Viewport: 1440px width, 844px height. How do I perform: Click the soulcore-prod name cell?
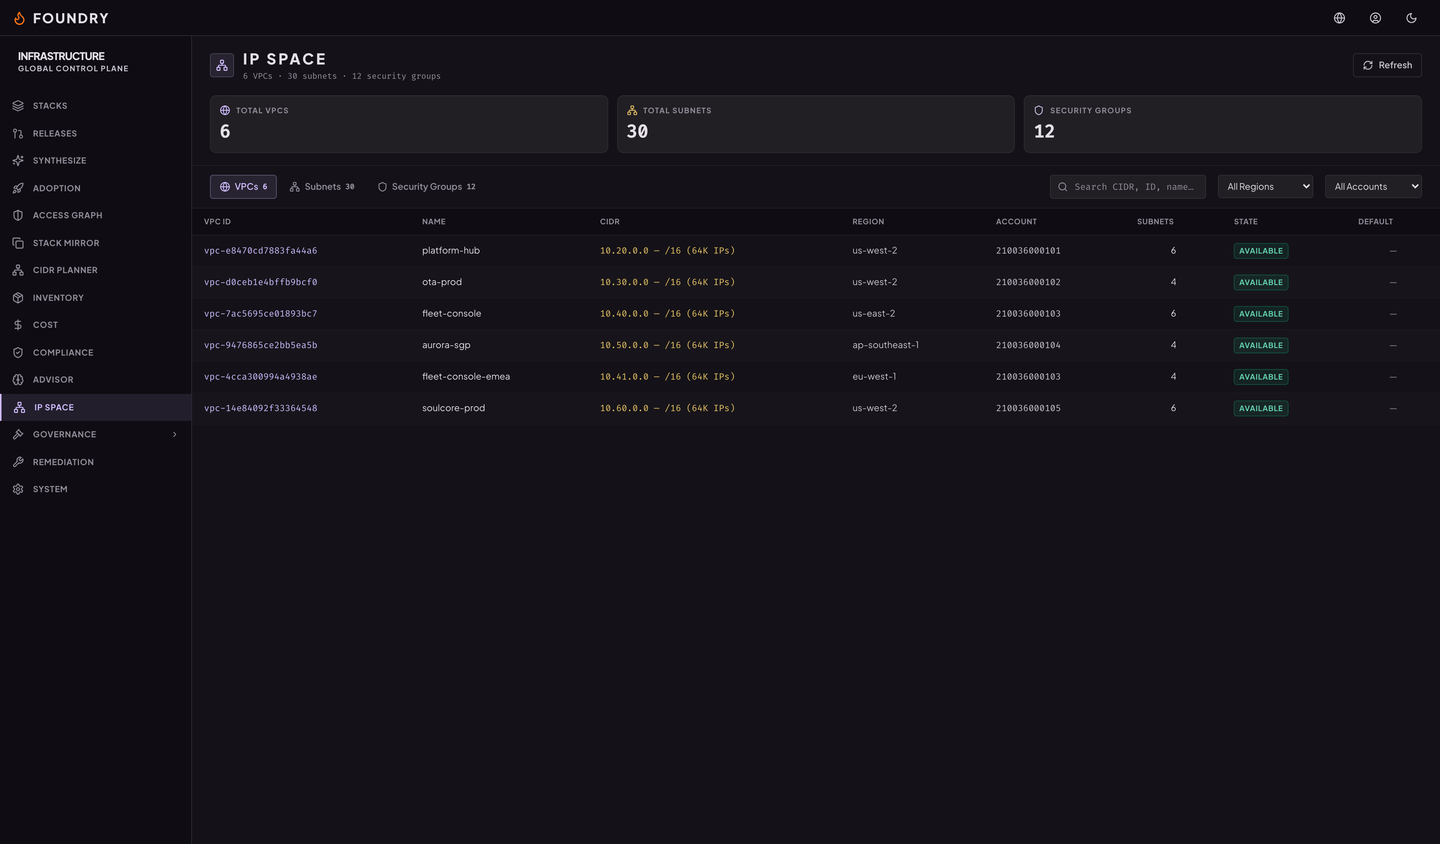point(453,408)
